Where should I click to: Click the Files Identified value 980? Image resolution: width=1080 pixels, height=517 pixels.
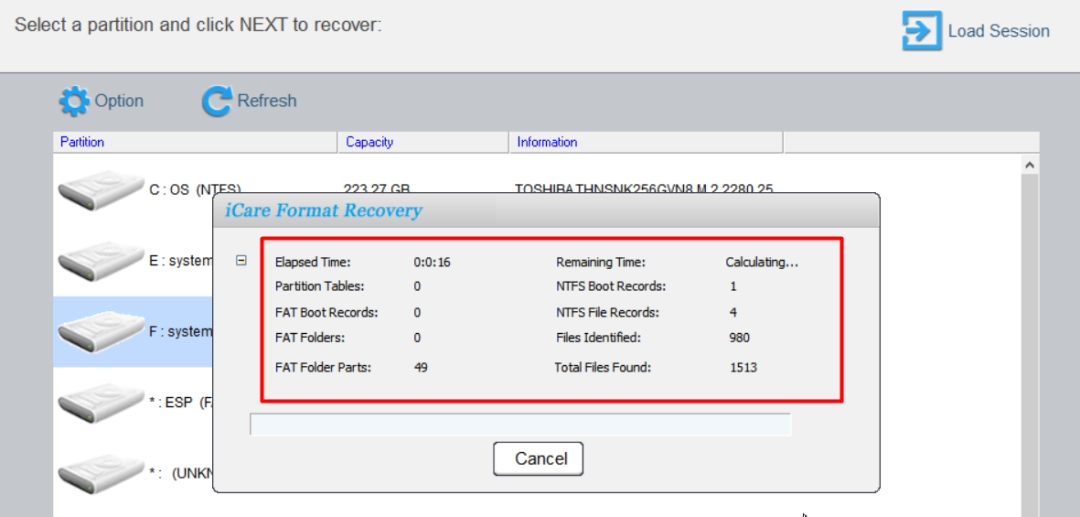(739, 338)
